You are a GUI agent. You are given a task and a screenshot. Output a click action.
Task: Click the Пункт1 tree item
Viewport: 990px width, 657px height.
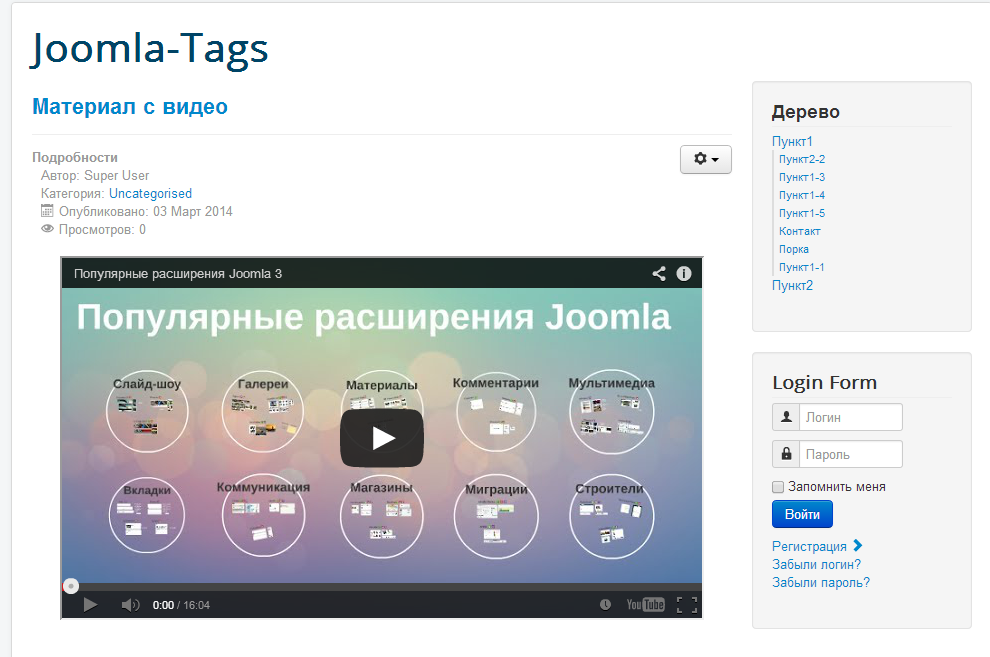point(792,141)
